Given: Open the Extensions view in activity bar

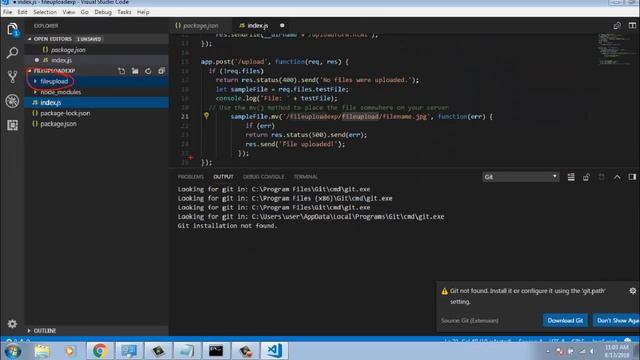Looking at the screenshot, I should coord(12,125).
